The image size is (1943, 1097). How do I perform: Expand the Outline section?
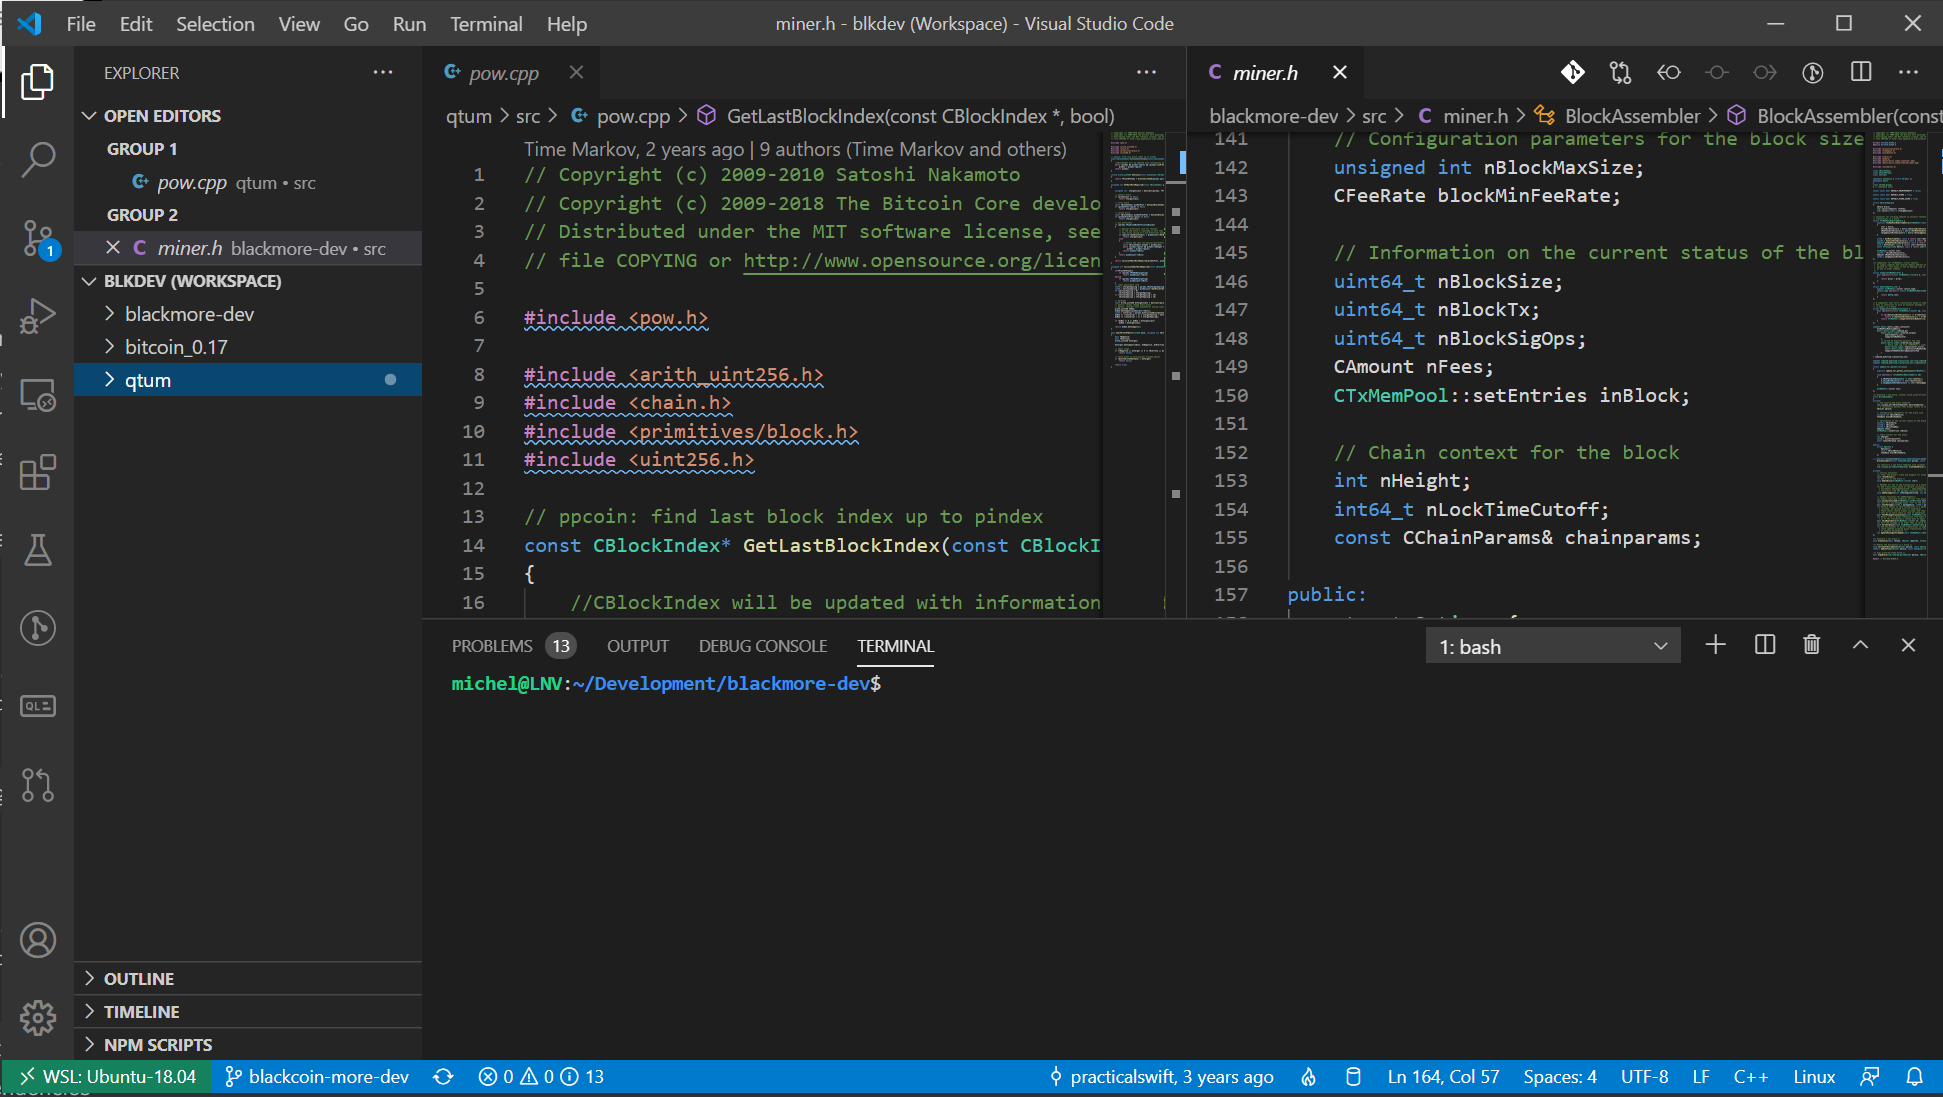139,979
